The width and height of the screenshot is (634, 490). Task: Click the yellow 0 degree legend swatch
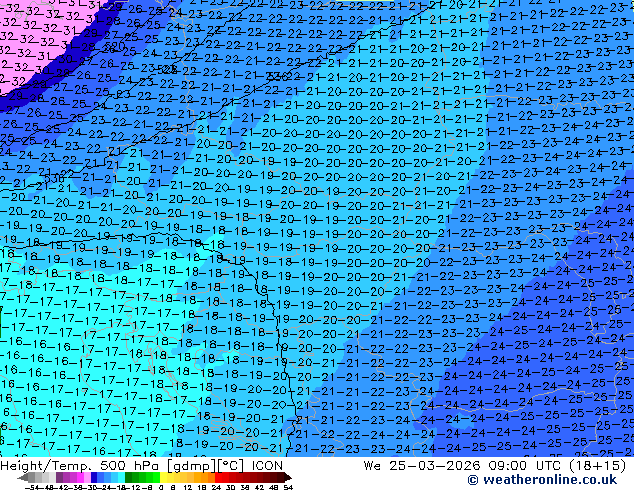[164, 477]
